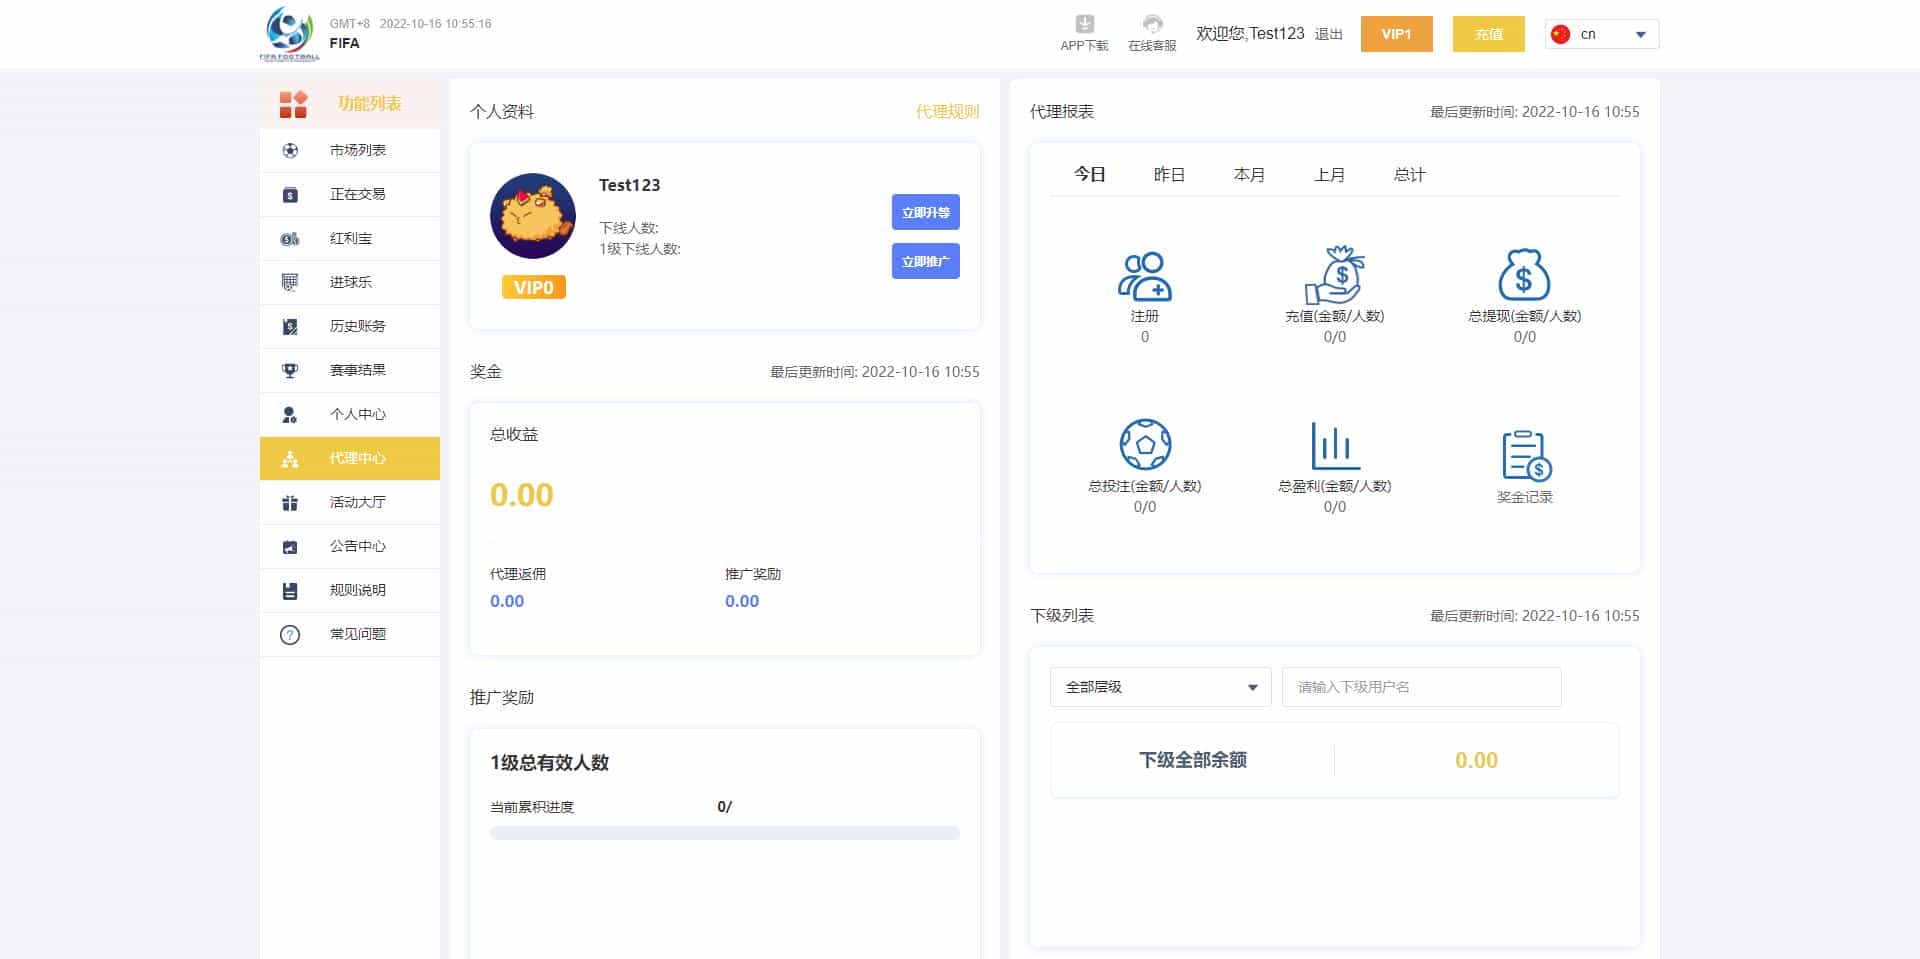Click the trophy icon beside 赛事结果

(x=290, y=370)
